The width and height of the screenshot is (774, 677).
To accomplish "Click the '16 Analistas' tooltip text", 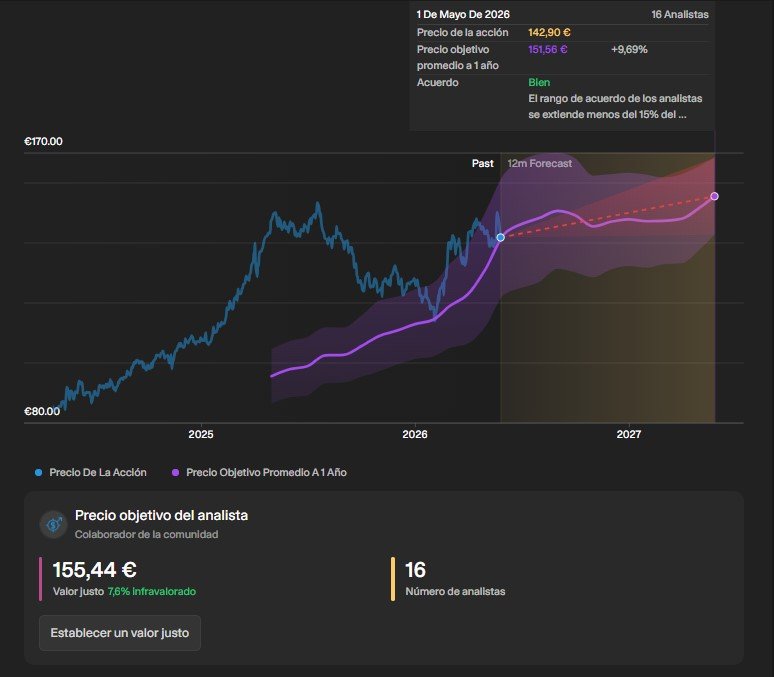I will point(680,14).
